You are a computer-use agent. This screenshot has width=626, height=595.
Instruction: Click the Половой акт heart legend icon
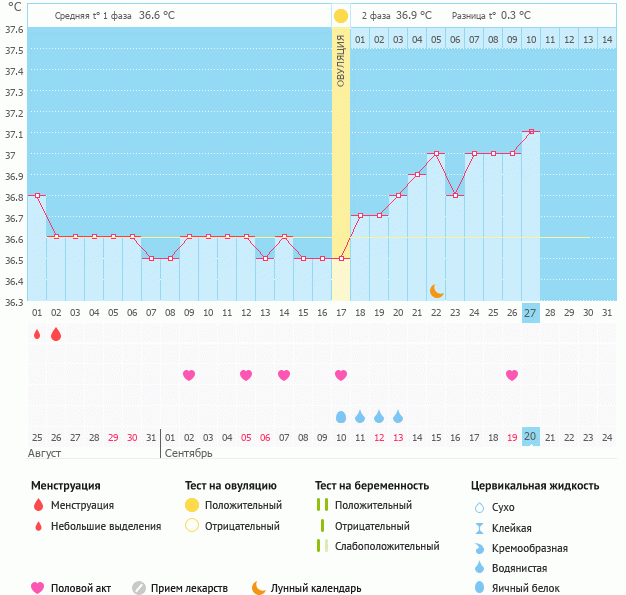tap(38, 588)
